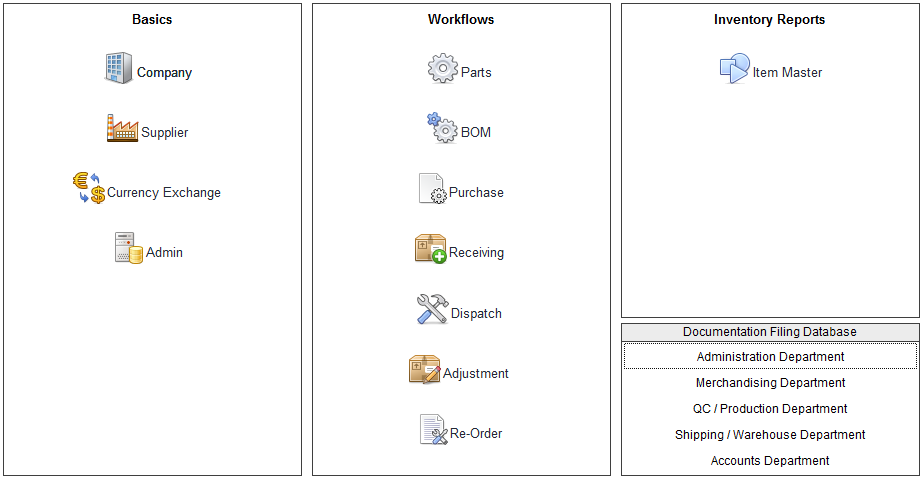Open Merchandising Department documents
The width and height of the screenshot is (923, 479).
click(770, 383)
